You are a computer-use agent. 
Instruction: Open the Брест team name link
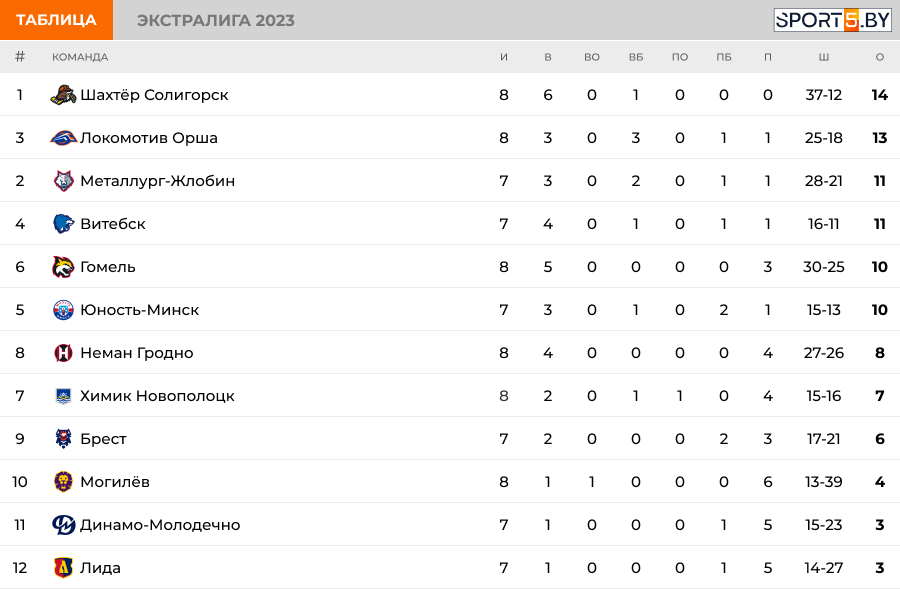point(103,439)
